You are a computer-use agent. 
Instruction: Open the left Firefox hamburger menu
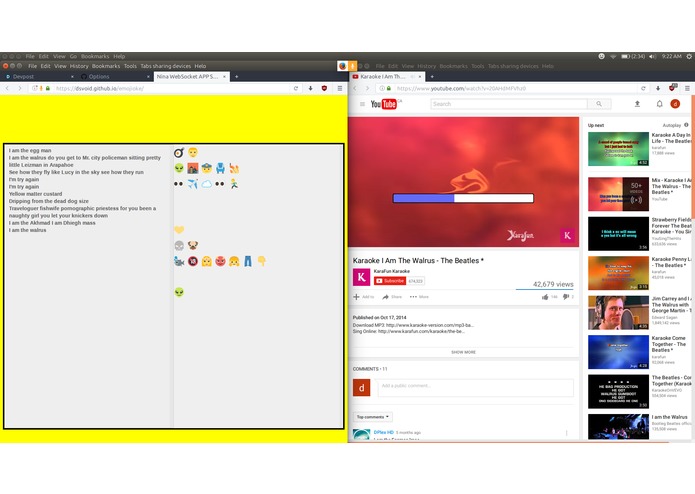[x=340, y=89]
